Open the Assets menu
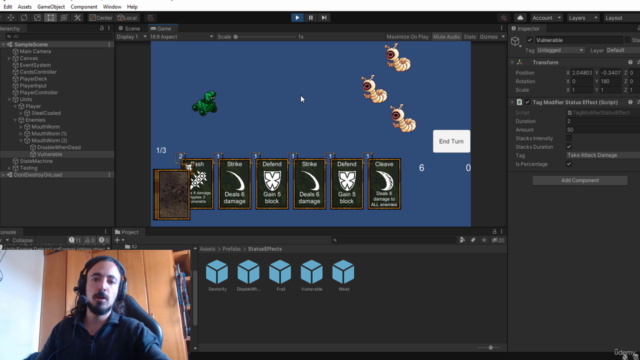The image size is (640, 360). point(24,7)
